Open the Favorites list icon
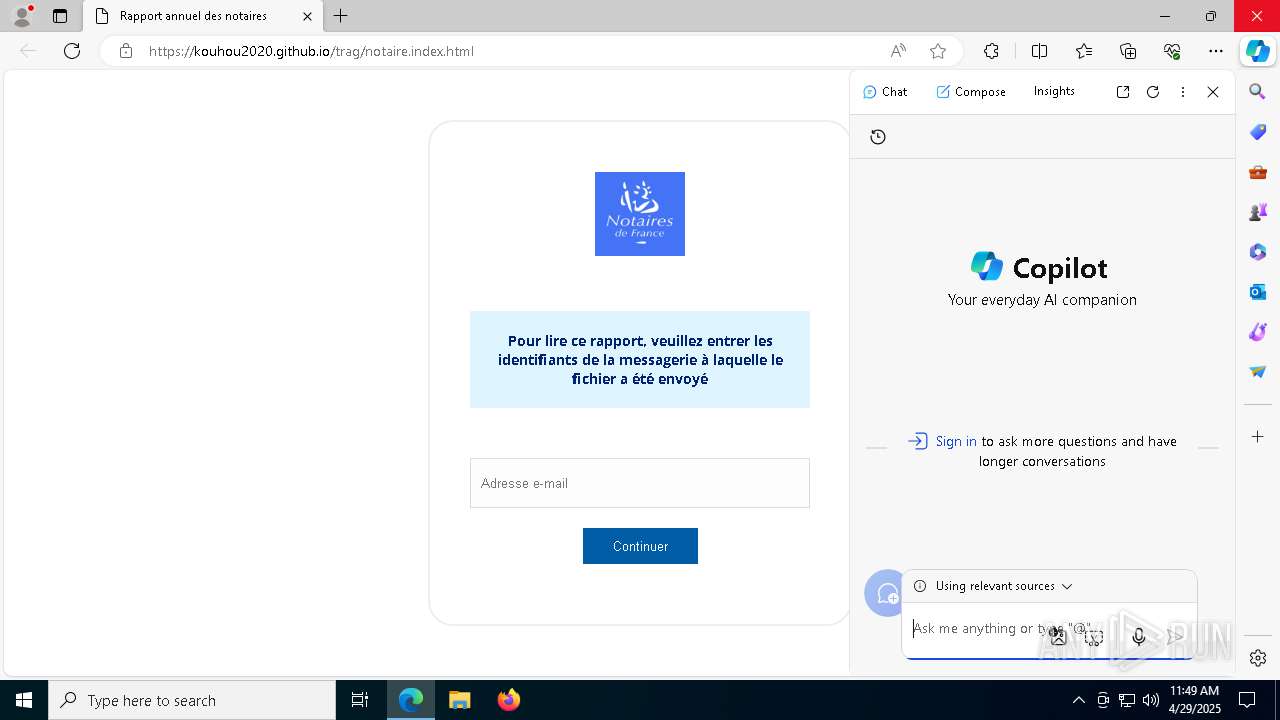 (x=1084, y=51)
